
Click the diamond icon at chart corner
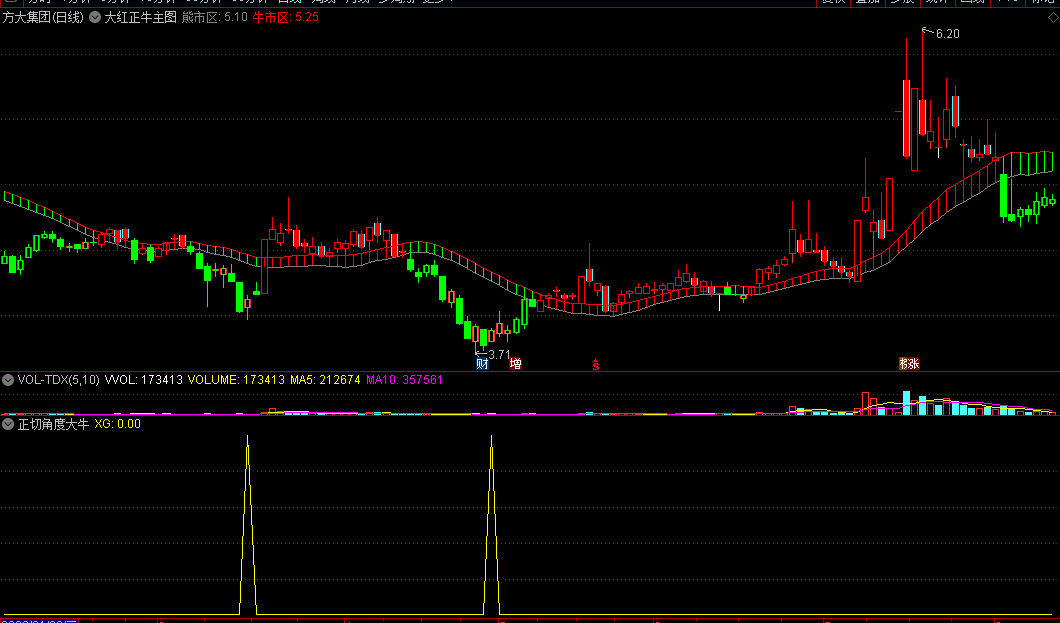click(x=1053, y=18)
